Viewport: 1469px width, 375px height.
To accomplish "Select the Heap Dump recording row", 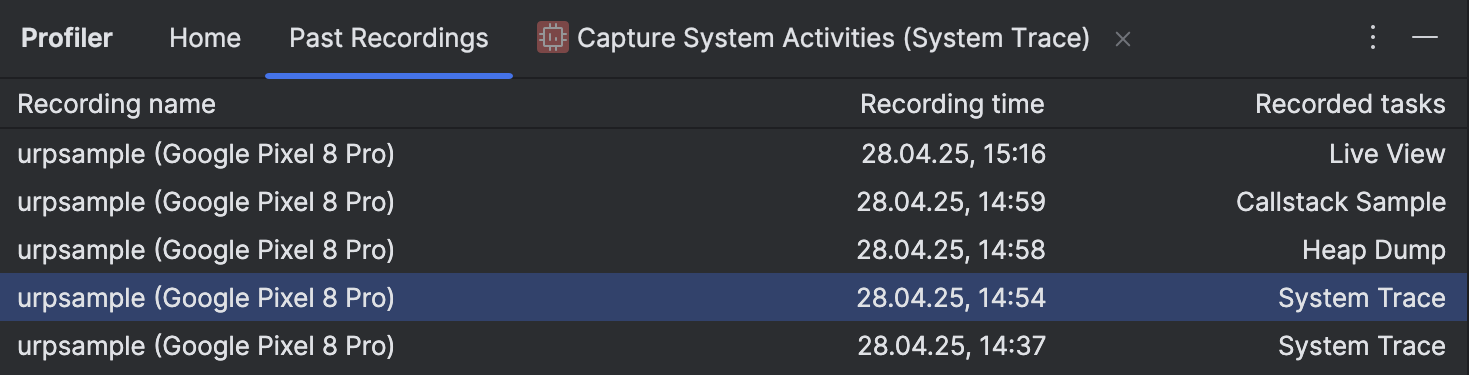I will coord(734,249).
